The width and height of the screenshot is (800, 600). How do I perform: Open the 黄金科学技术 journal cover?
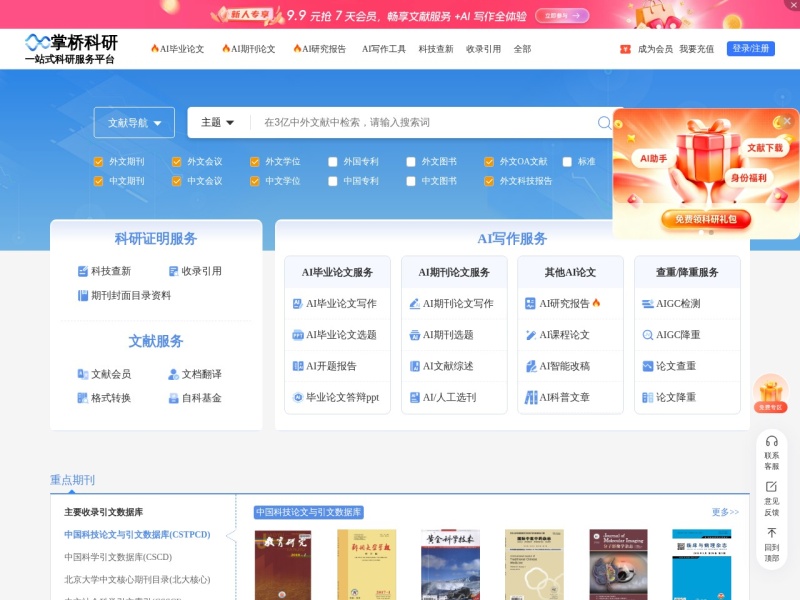point(451,565)
